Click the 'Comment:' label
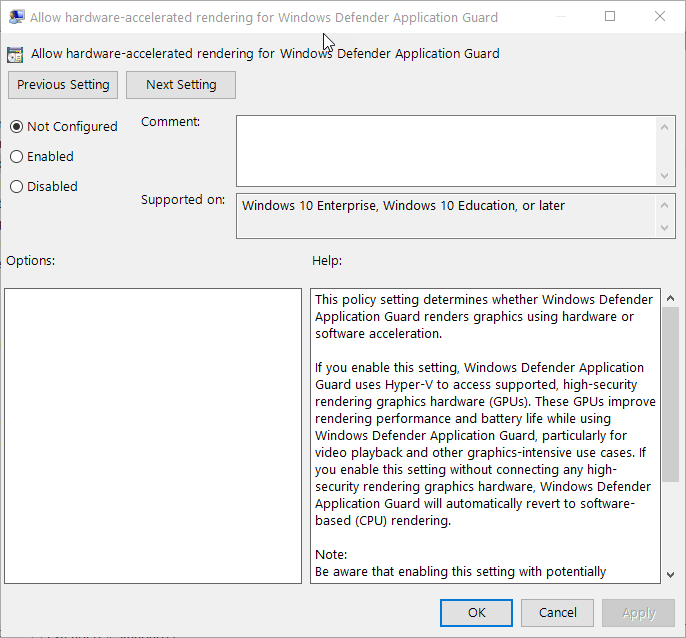The height and width of the screenshot is (638, 686). pyautogui.click(x=171, y=122)
